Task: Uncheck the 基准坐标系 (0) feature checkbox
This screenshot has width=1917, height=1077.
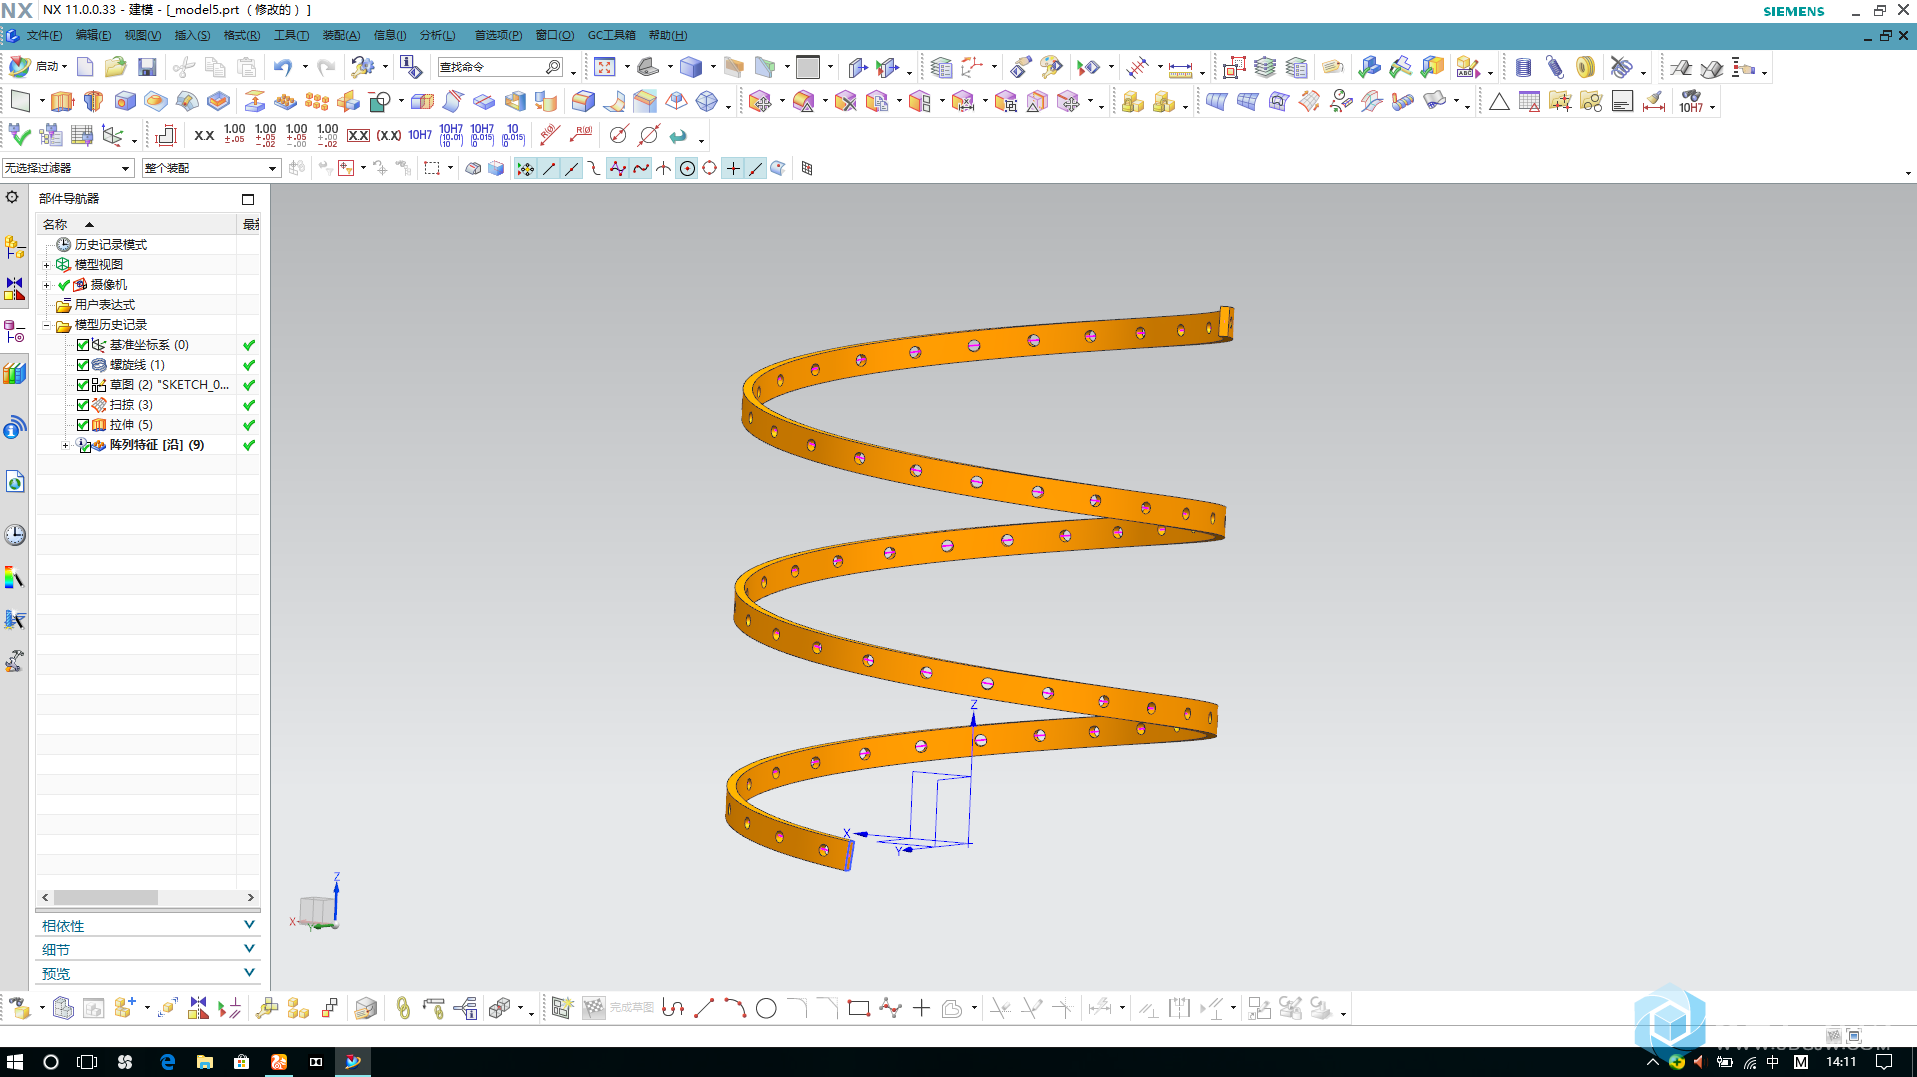Action: click(x=83, y=345)
